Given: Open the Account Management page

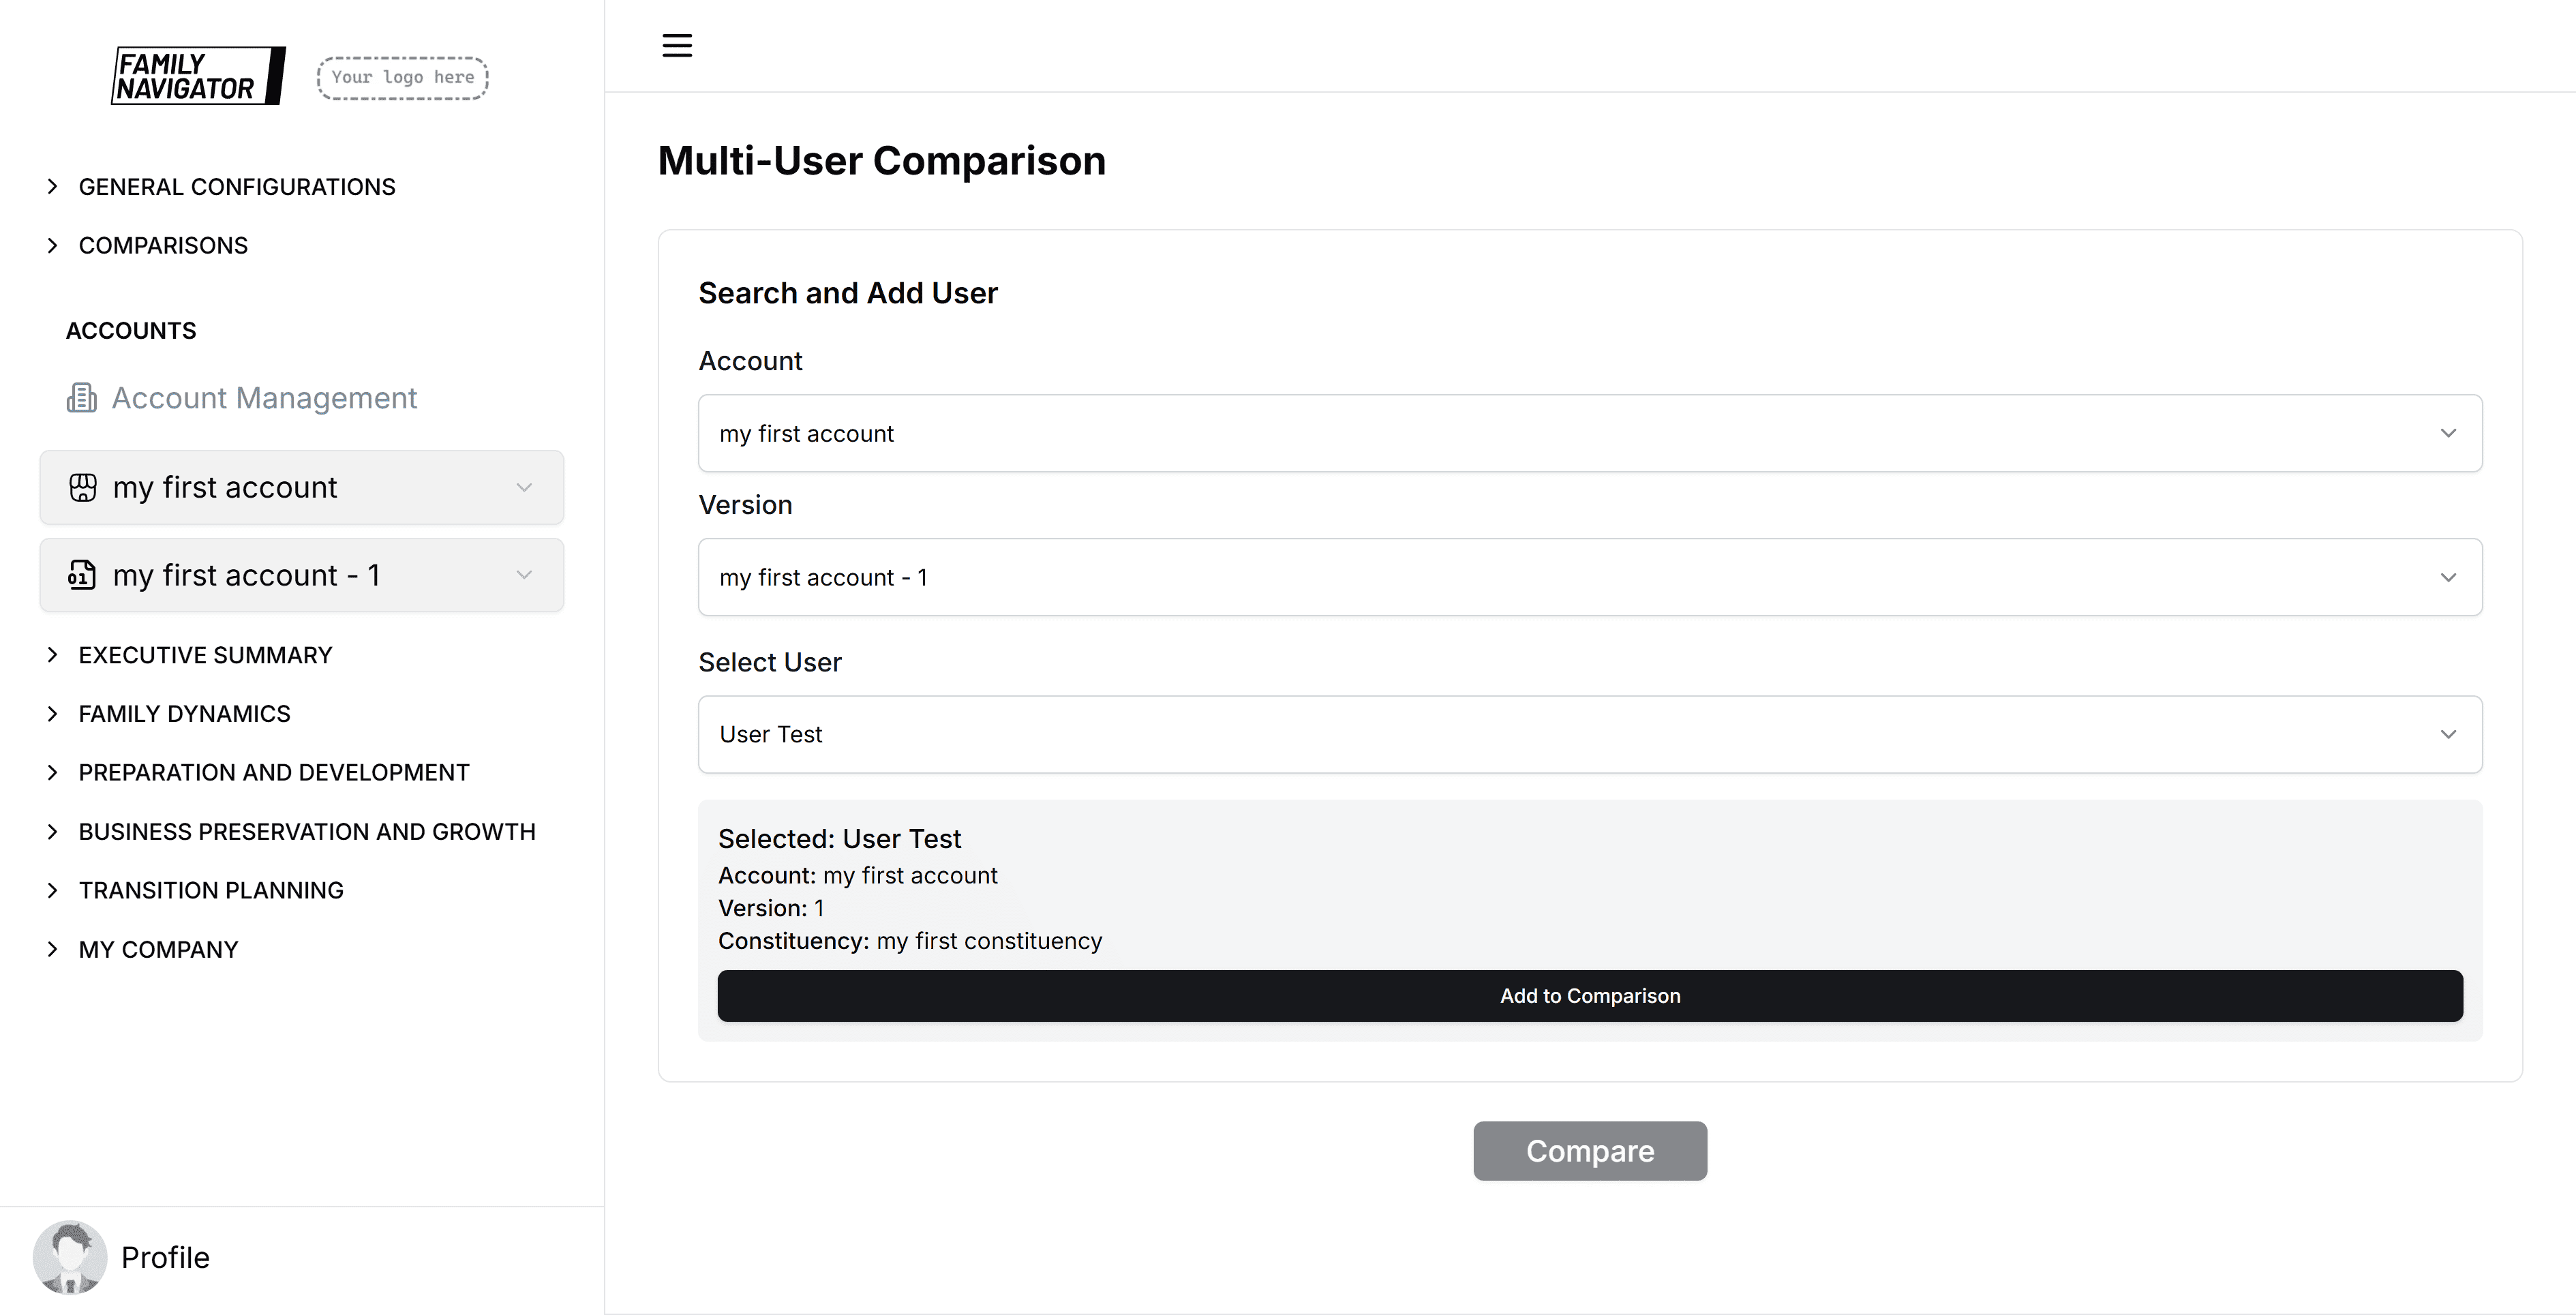Looking at the screenshot, I should (264, 397).
